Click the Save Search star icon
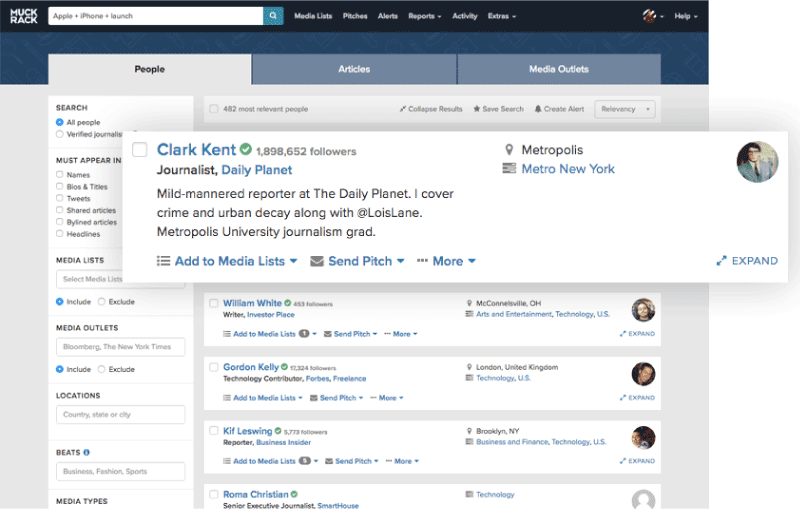Image resolution: width=800 pixels, height=530 pixels. click(x=477, y=109)
